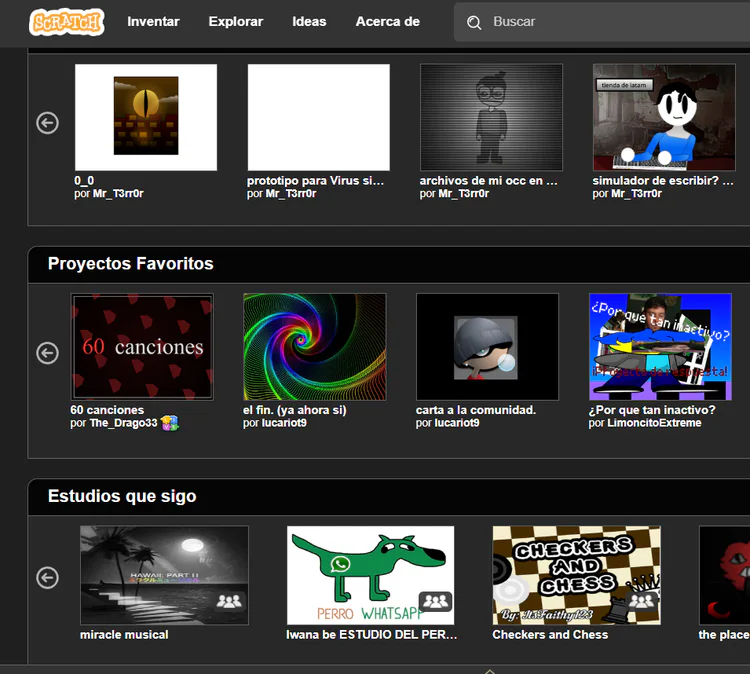Click the 'archivos de mi occ en ...' title

pos(488,181)
